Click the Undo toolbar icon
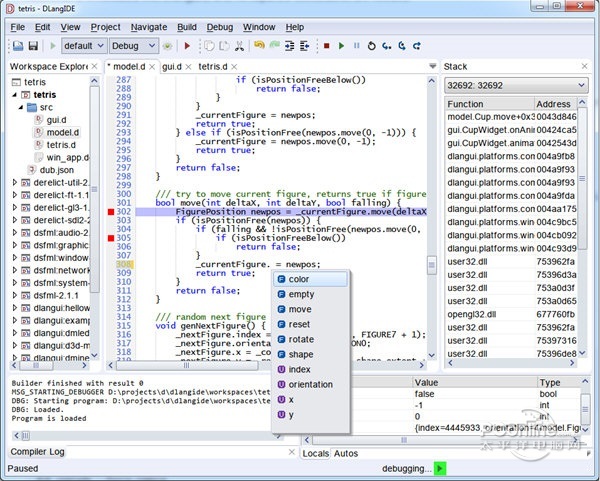 (259, 46)
